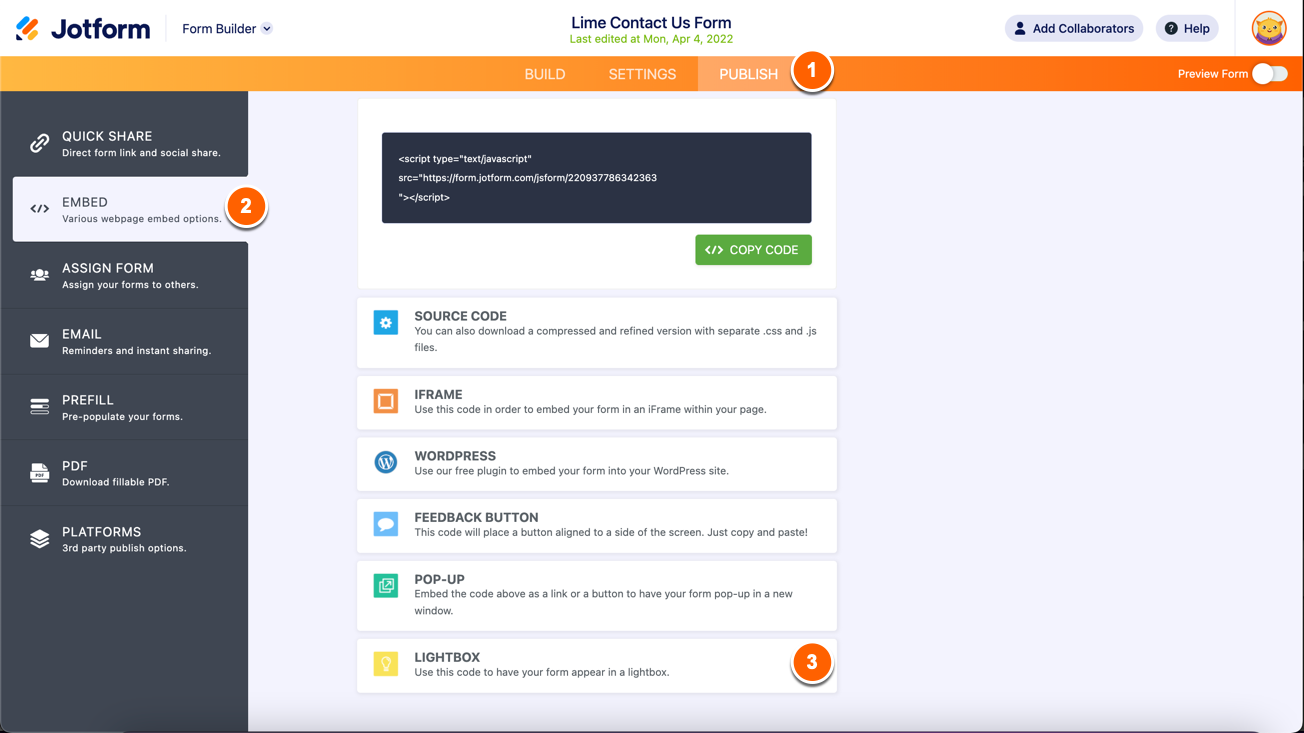The height and width of the screenshot is (733, 1304).
Task: Click the Jotform wordmark text
Action: point(101,29)
